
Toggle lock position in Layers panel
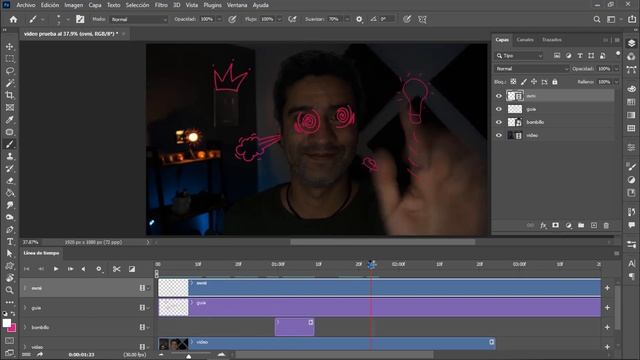[x=534, y=82]
